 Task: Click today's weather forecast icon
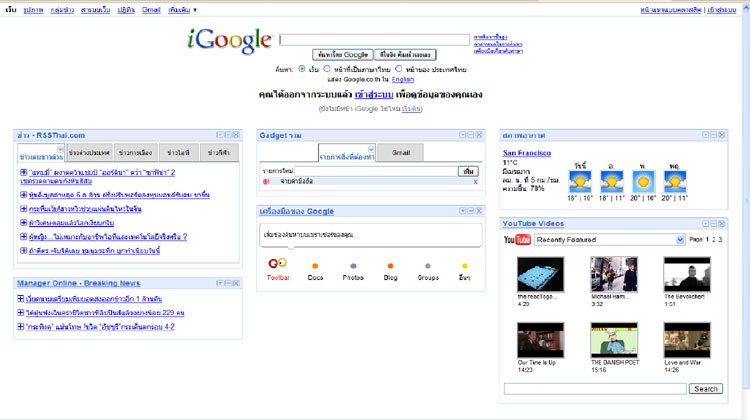coord(580,182)
